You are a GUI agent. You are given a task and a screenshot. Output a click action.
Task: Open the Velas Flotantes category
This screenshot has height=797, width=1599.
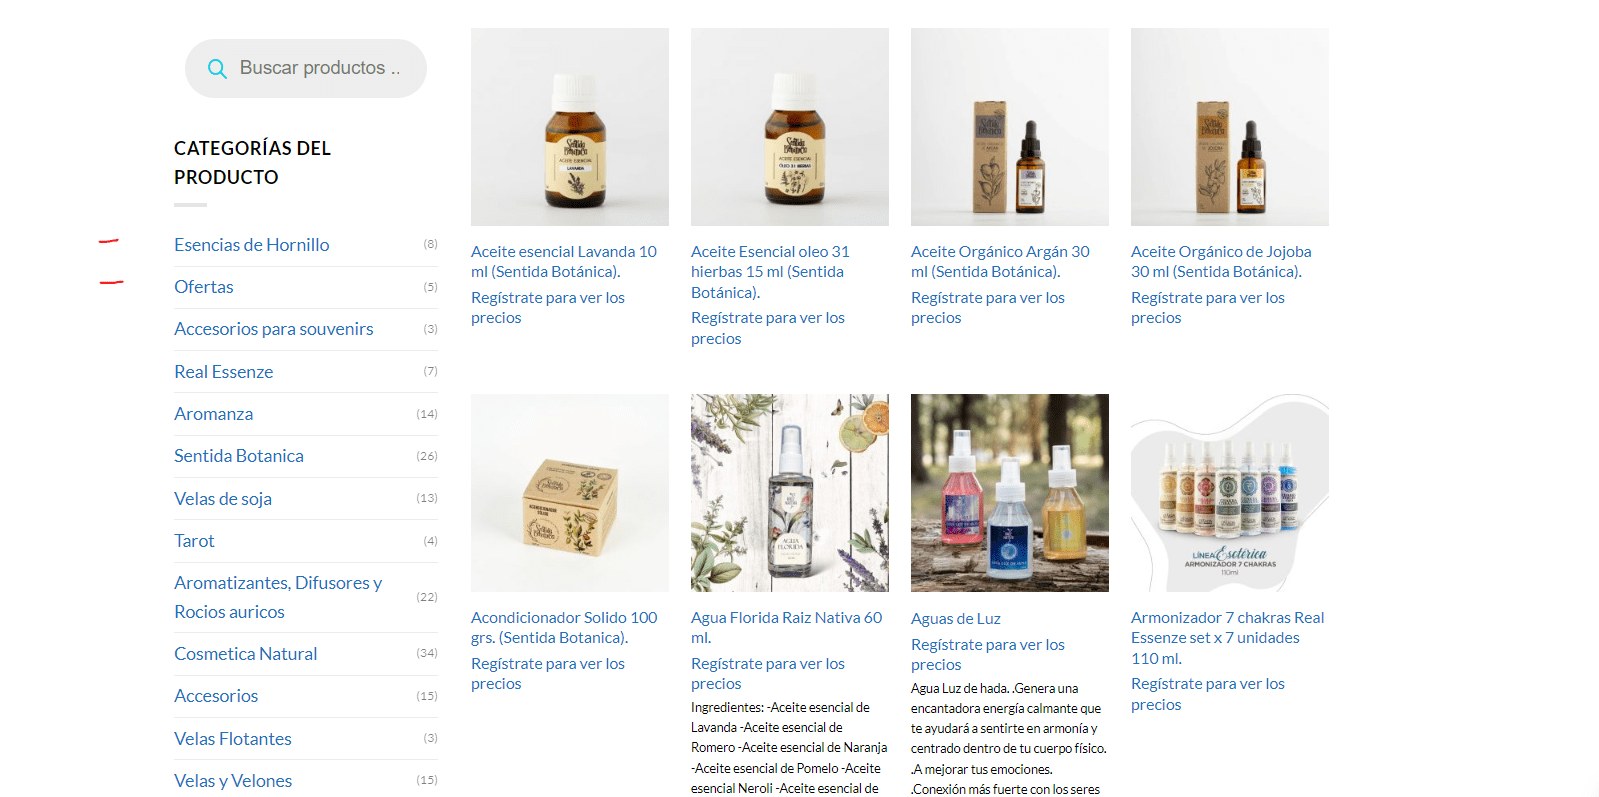(x=232, y=739)
